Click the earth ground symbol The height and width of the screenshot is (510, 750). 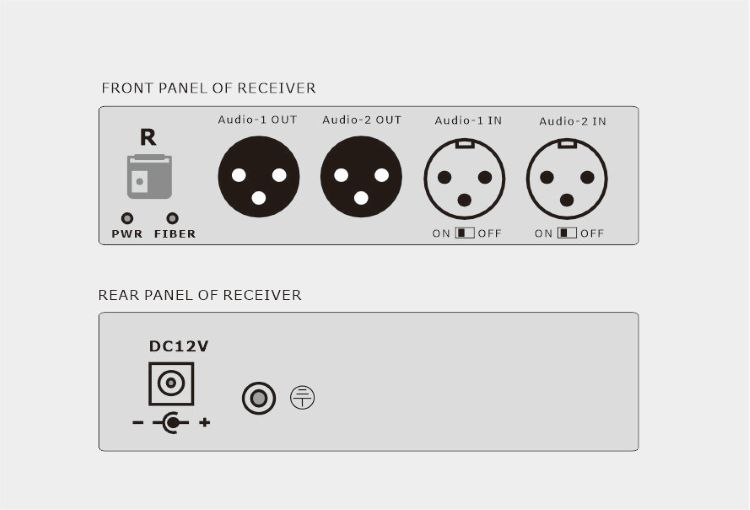(302, 398)
